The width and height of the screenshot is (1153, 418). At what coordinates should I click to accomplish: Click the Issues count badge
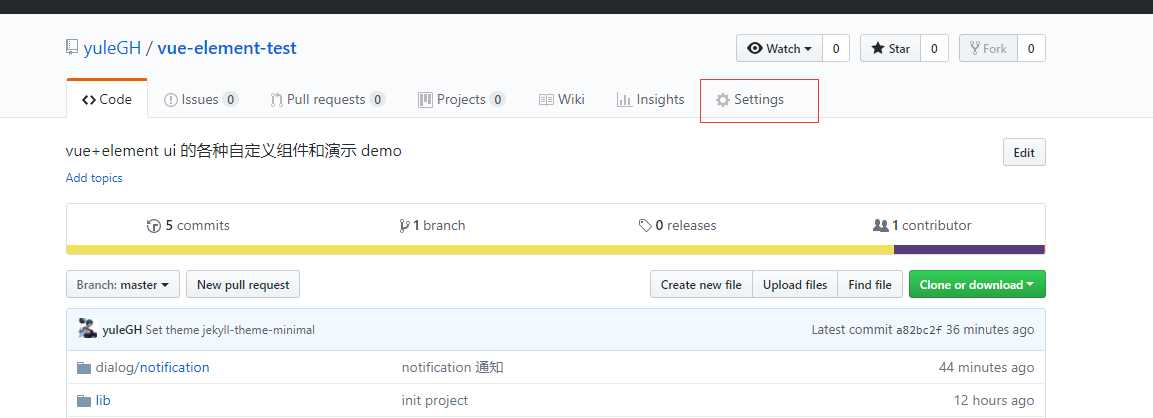point(231,99)
